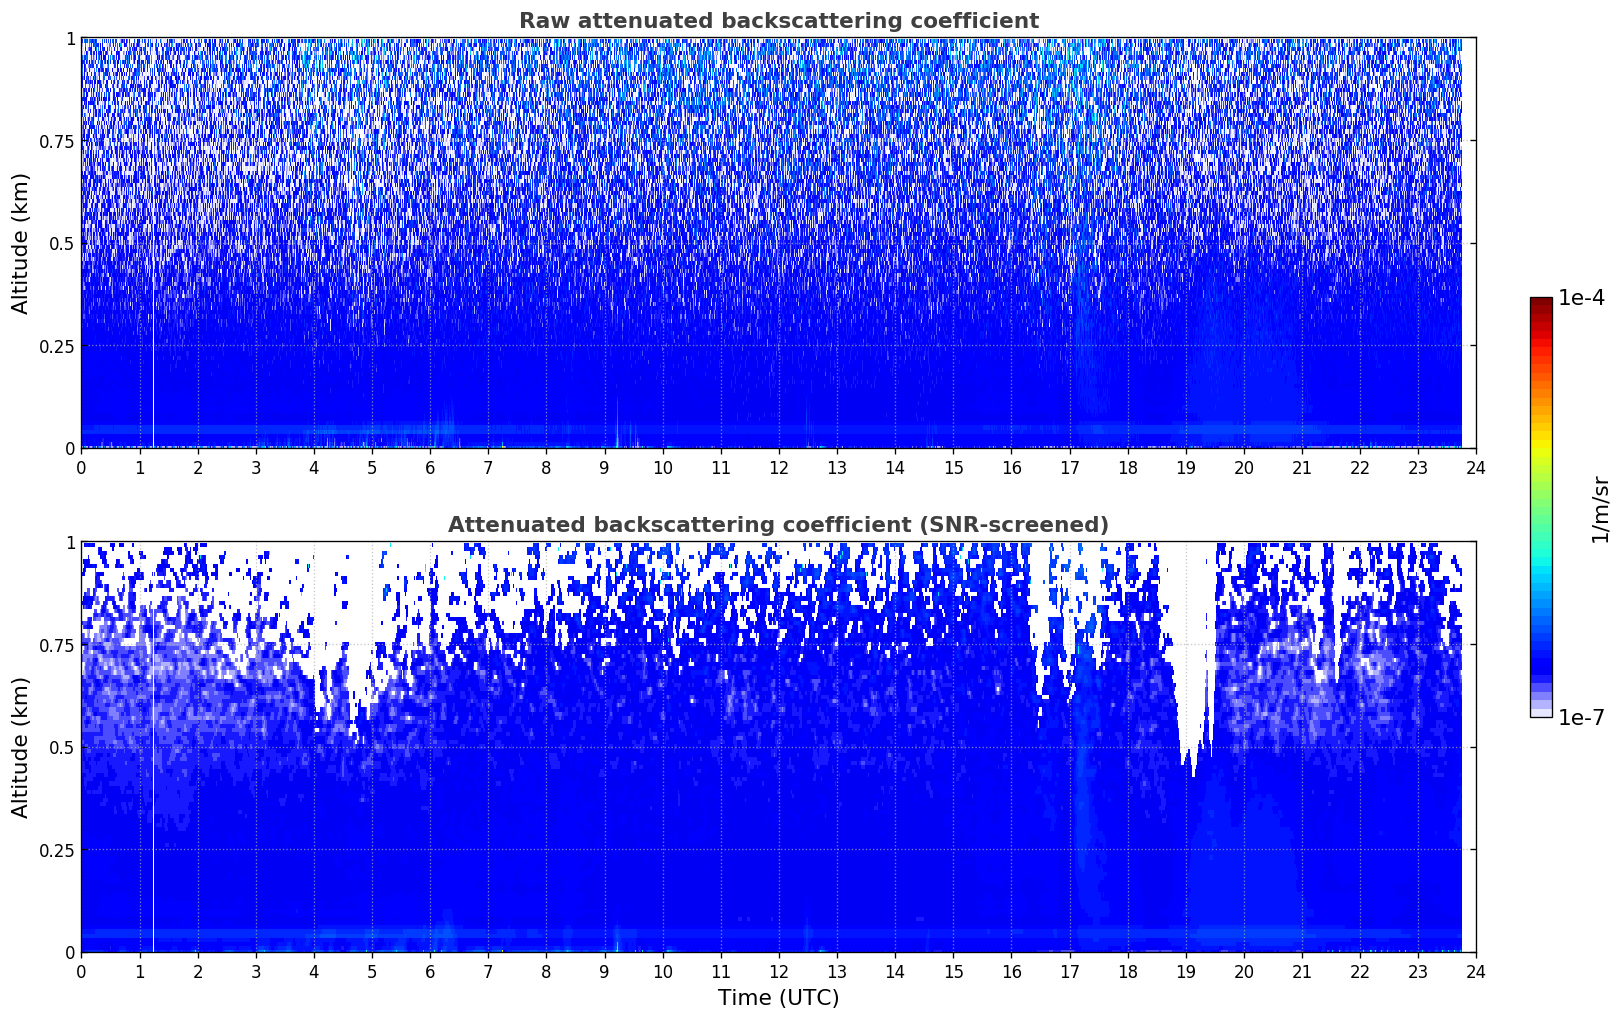1621x1020 pixels.
Task: Click hour 12 tick on top plot's axis
Action: tap(778, 468)
